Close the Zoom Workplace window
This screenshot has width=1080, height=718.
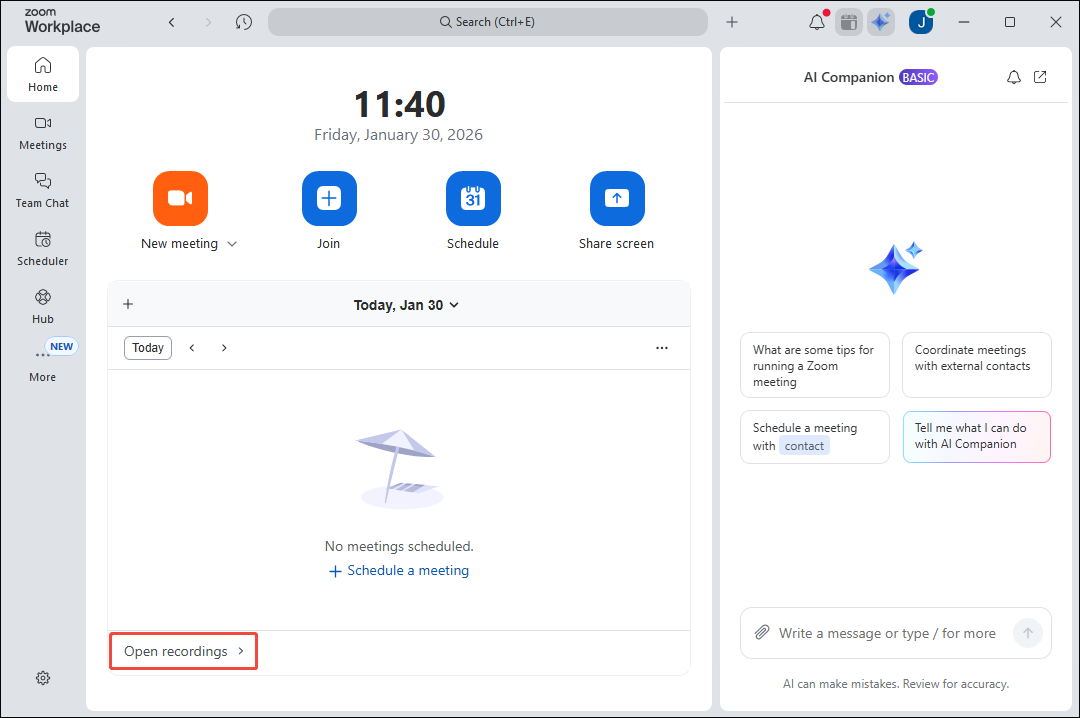(1055, 22)
